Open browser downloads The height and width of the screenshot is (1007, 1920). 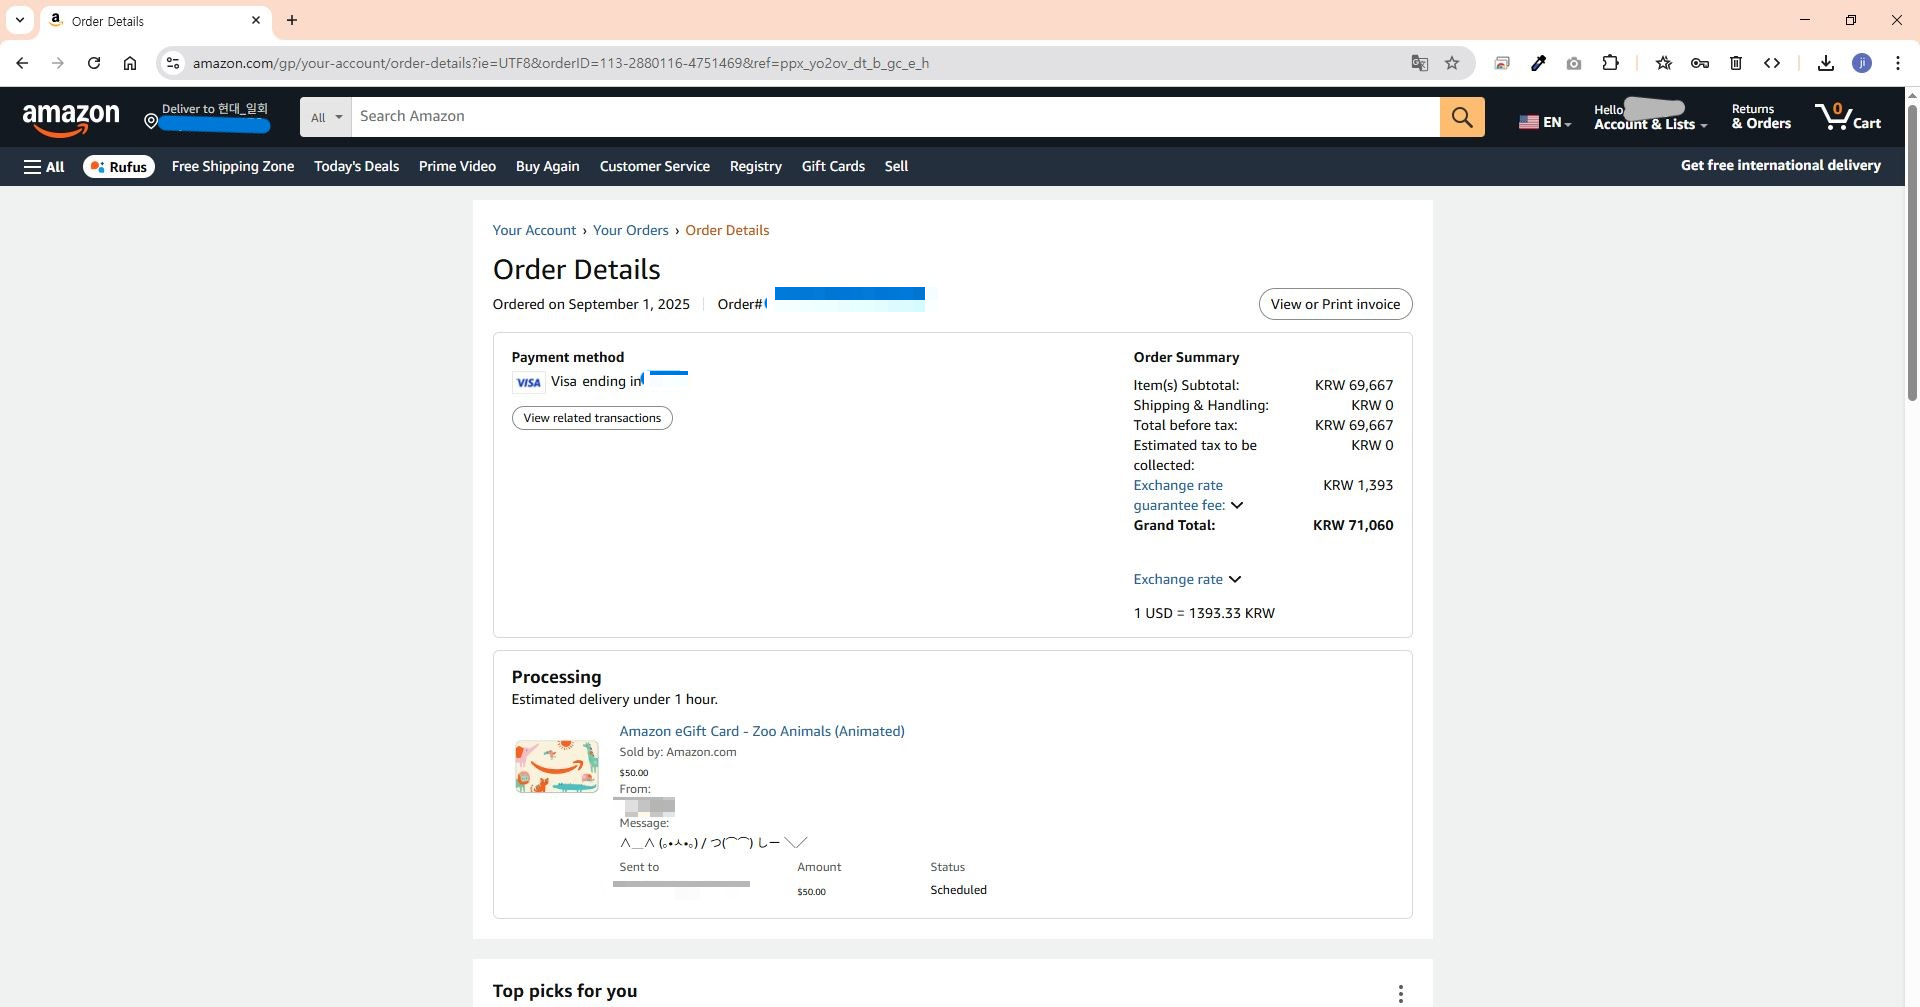point(1826,63)
